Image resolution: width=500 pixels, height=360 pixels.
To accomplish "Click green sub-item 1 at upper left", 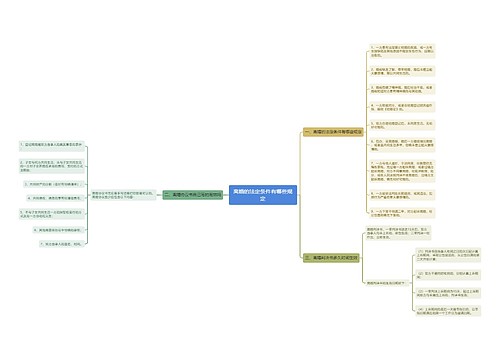I will tap(52, 145).
